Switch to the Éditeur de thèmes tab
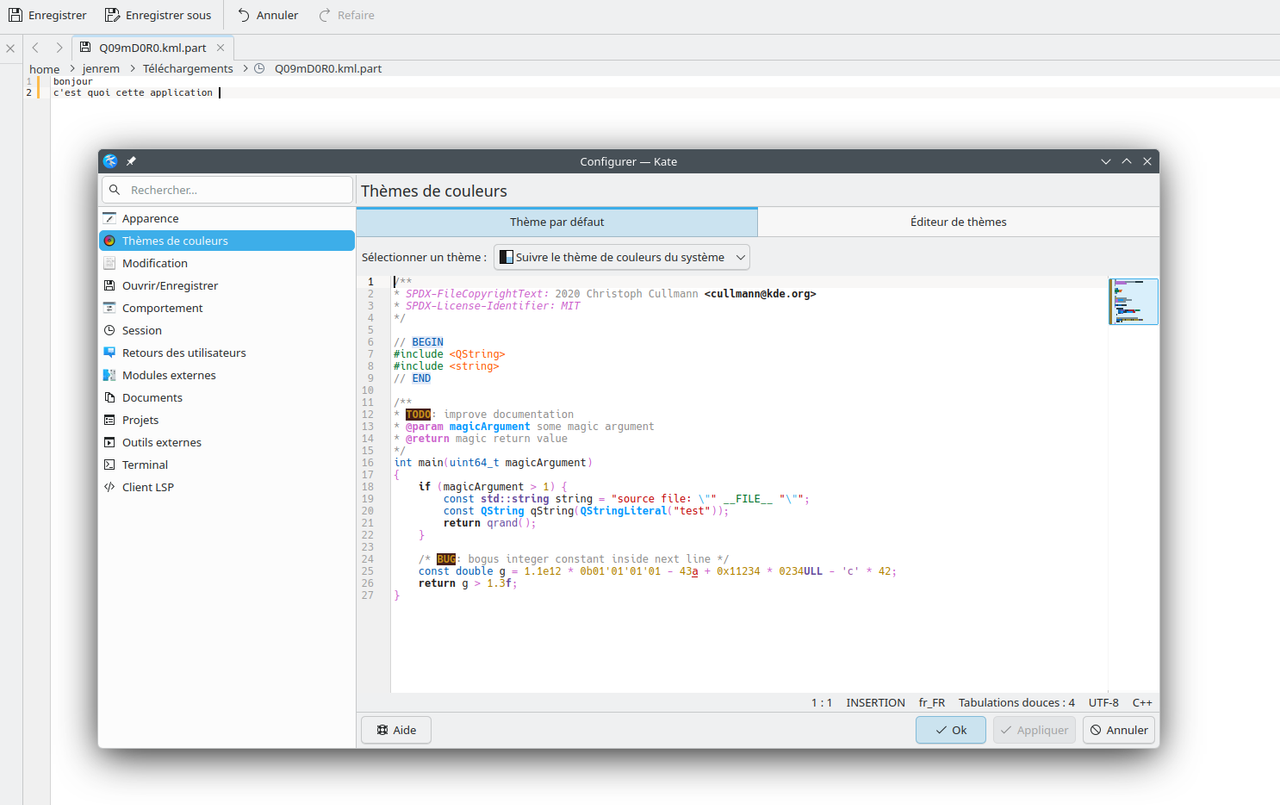The width and height of the screenshot is (1280, 805). tap(958, 222)
